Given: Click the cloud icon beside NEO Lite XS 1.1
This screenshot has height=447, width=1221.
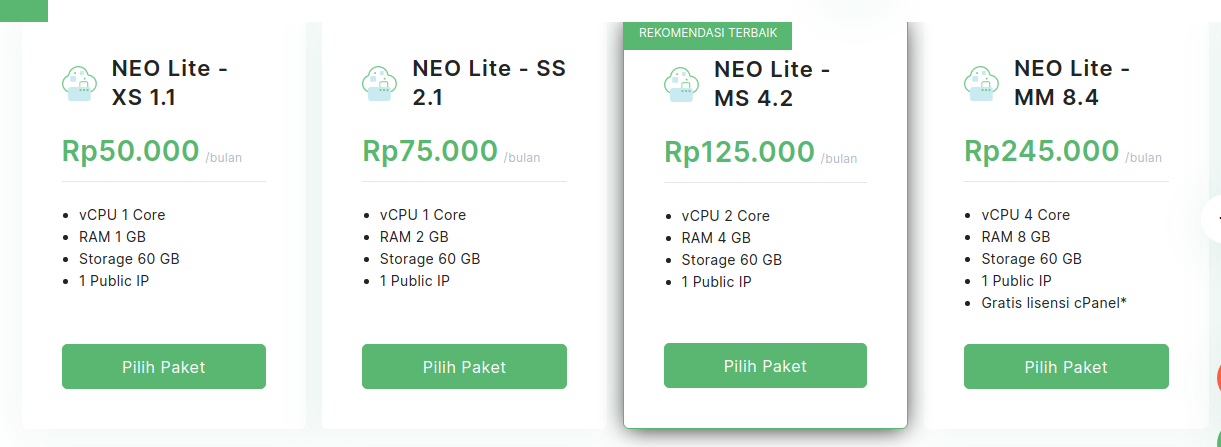Looking at the screenshot, I should coord(80,84).
